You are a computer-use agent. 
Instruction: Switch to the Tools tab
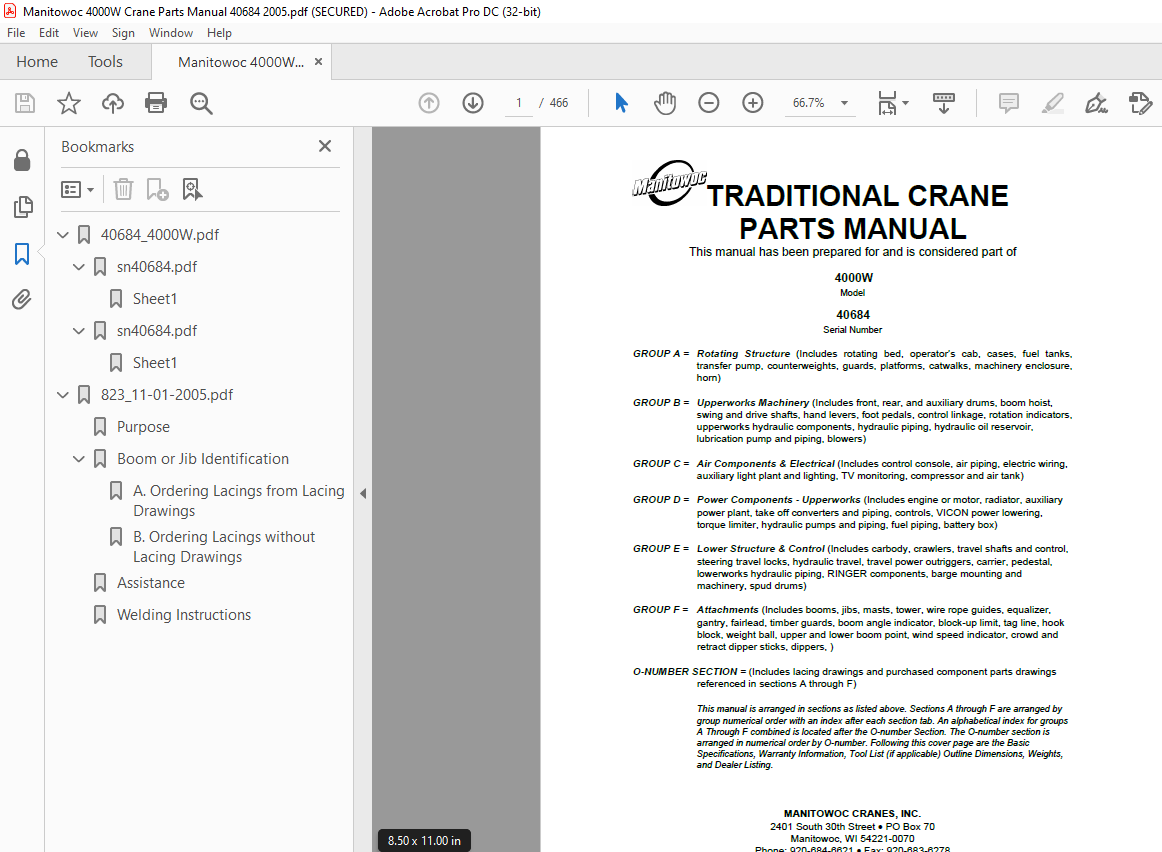(105, 61)
